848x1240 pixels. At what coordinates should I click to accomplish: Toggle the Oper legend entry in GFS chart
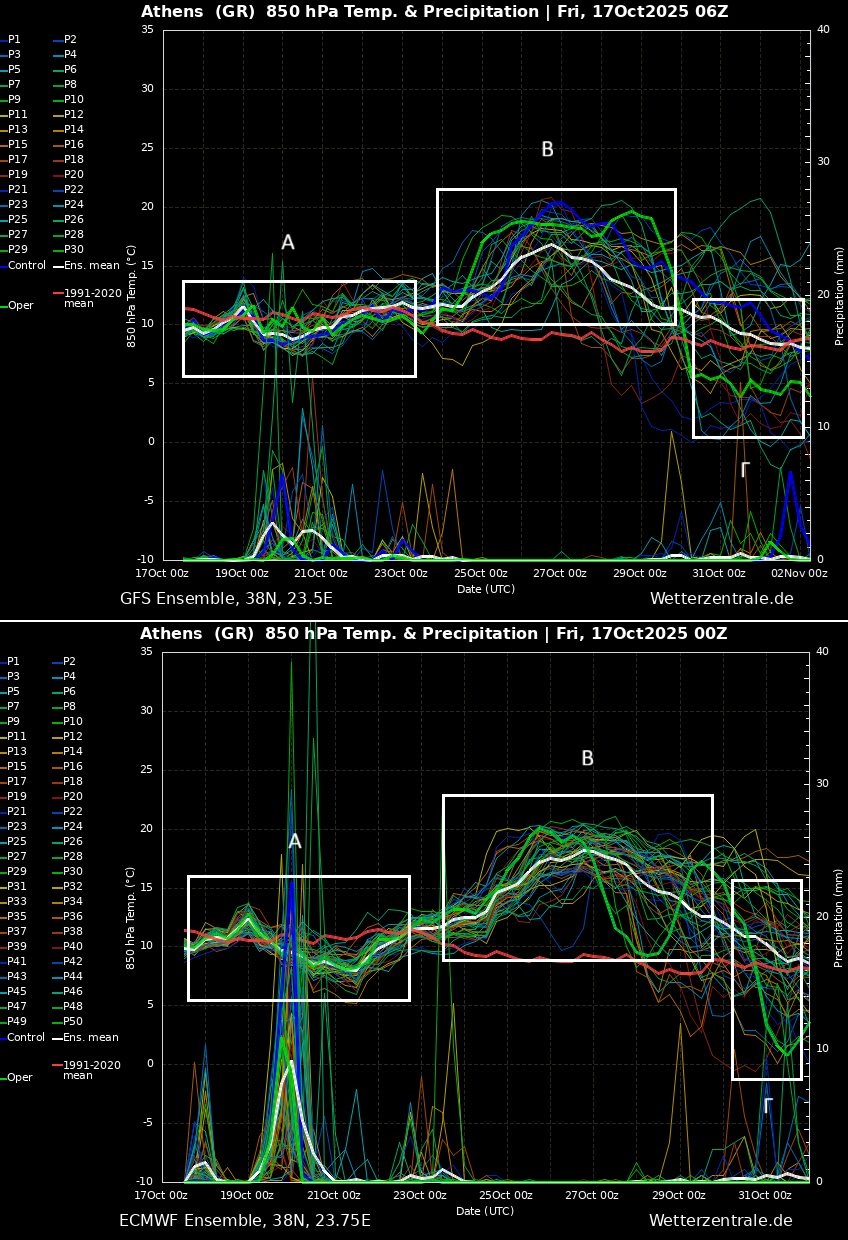pyautogui.click(x=20, y=306)
